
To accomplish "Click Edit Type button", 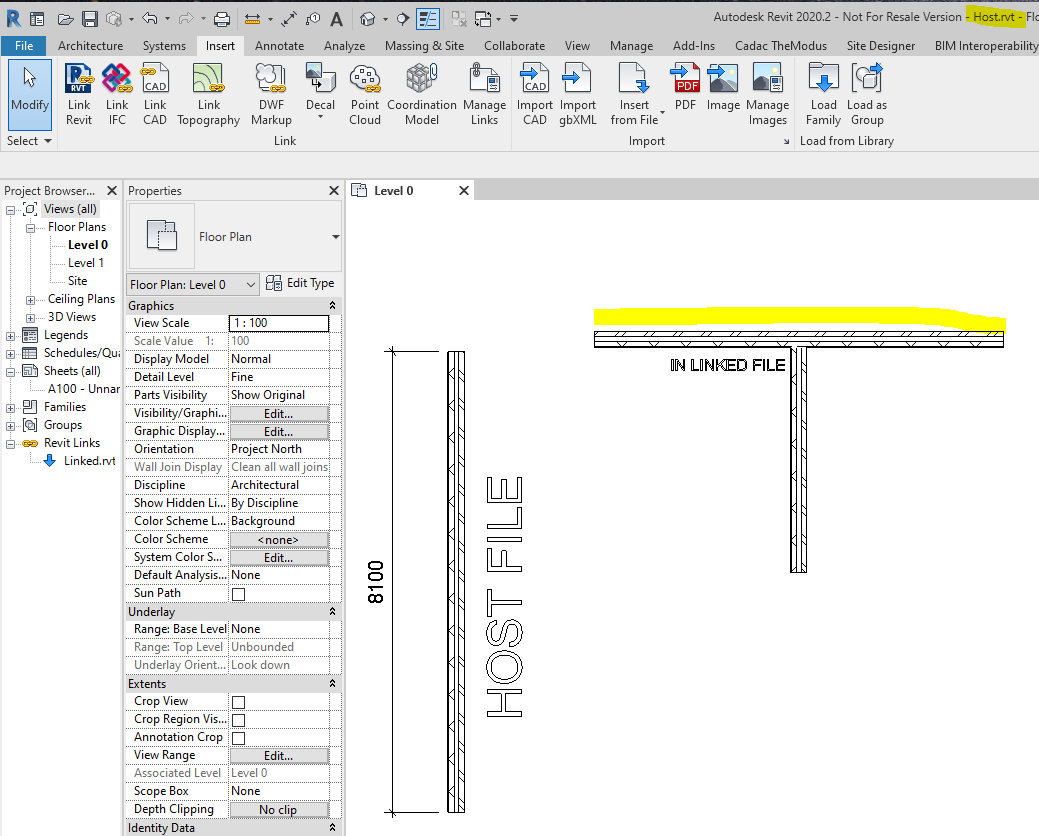I will click(300, 284).
